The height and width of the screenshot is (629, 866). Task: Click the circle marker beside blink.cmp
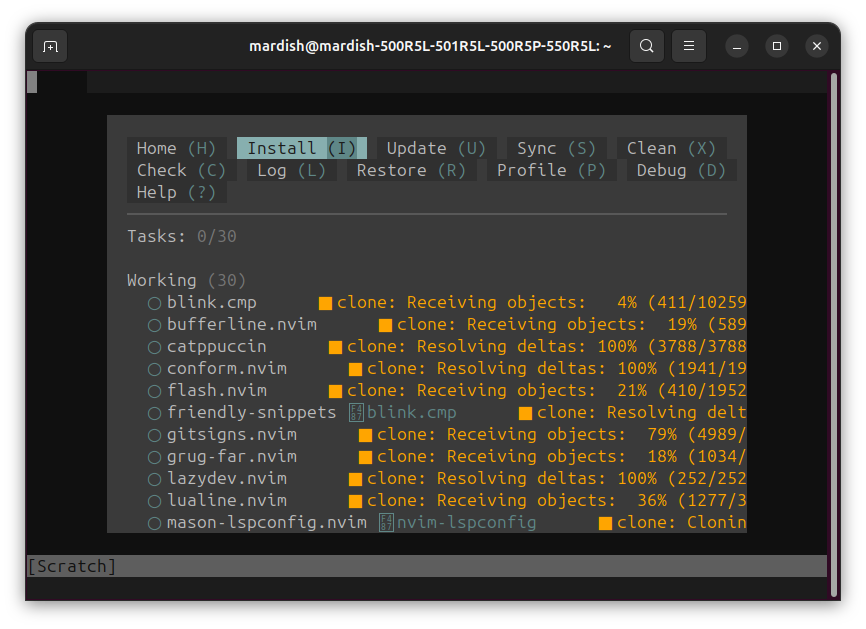tap(154, 303)
